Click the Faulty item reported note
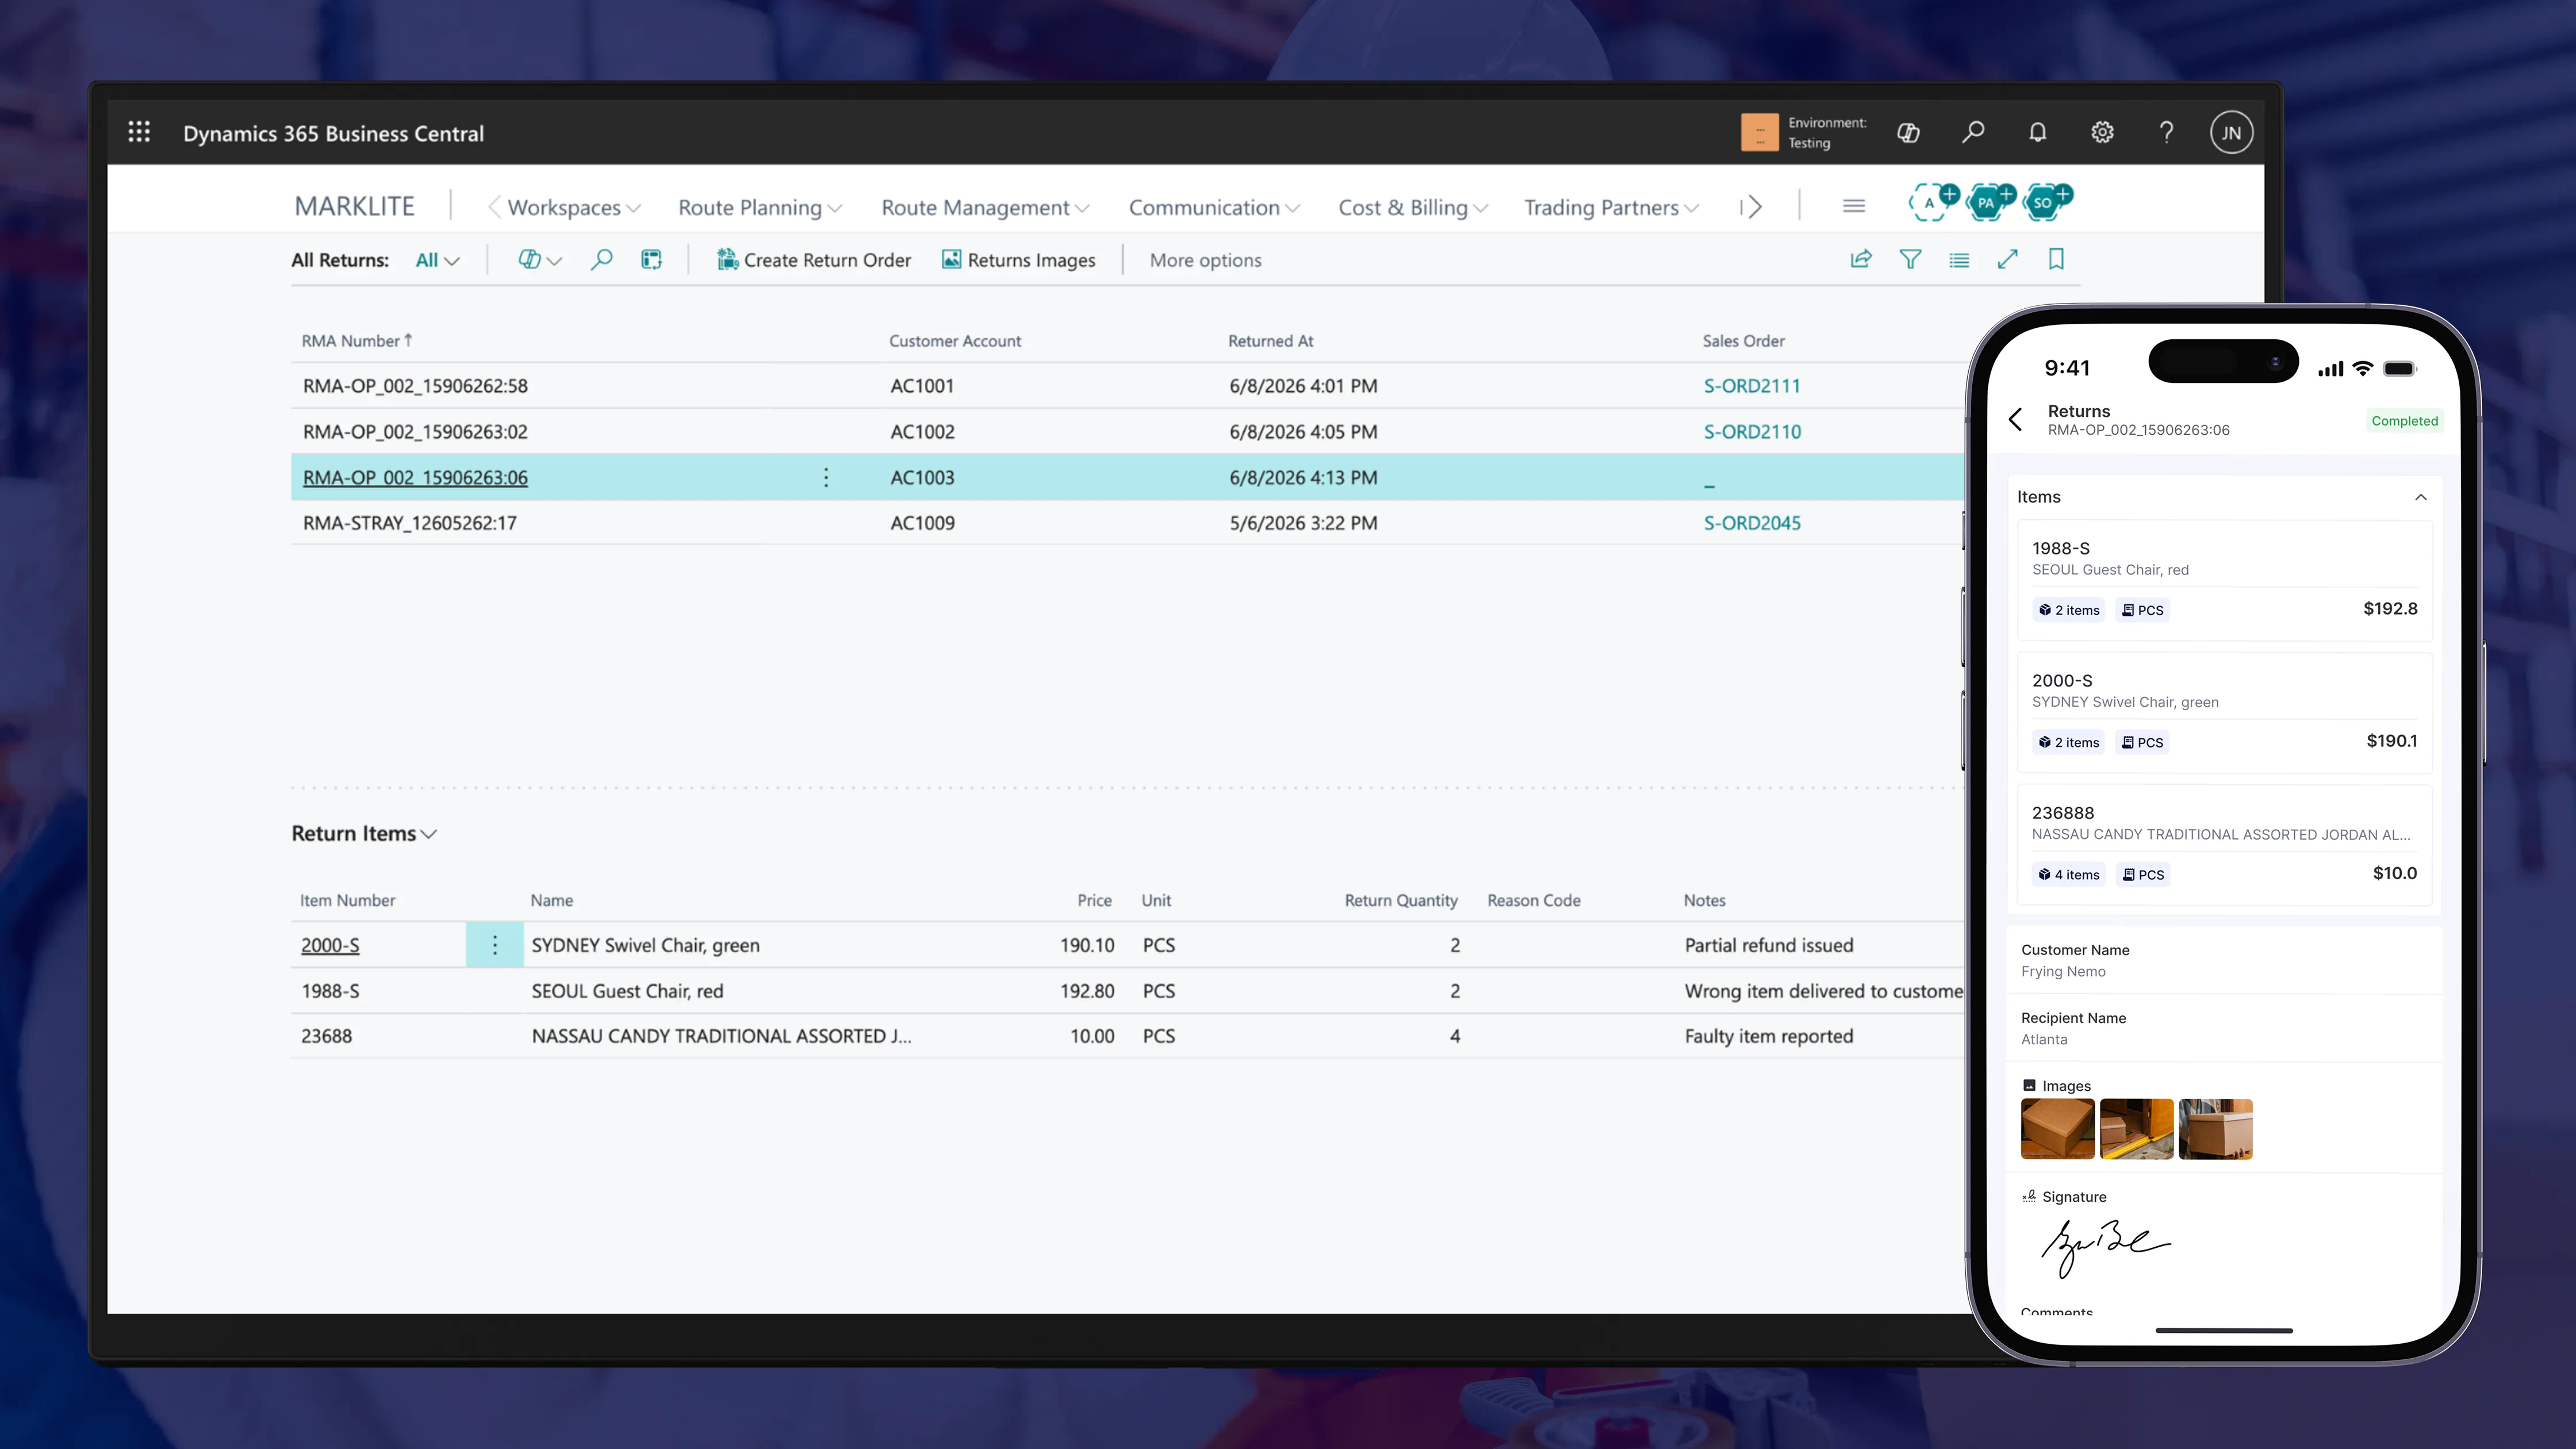This screenshot has height=1449, width=2576. pyautogui.click(x=1768, y=1036)
